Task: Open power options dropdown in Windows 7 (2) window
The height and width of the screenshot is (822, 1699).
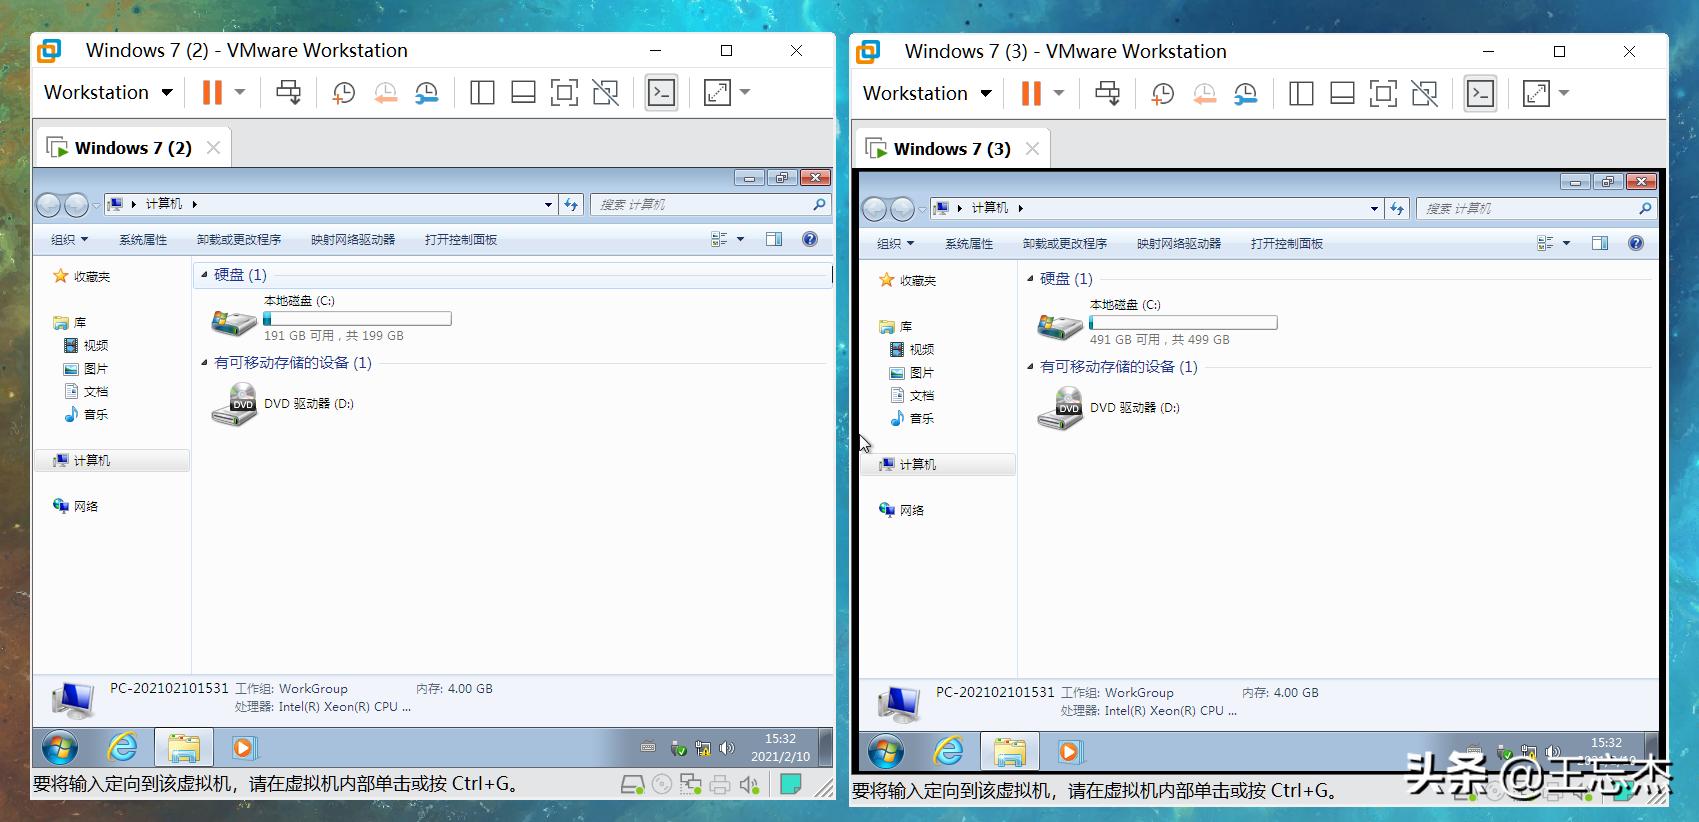Action: click(x=240, y=93)
